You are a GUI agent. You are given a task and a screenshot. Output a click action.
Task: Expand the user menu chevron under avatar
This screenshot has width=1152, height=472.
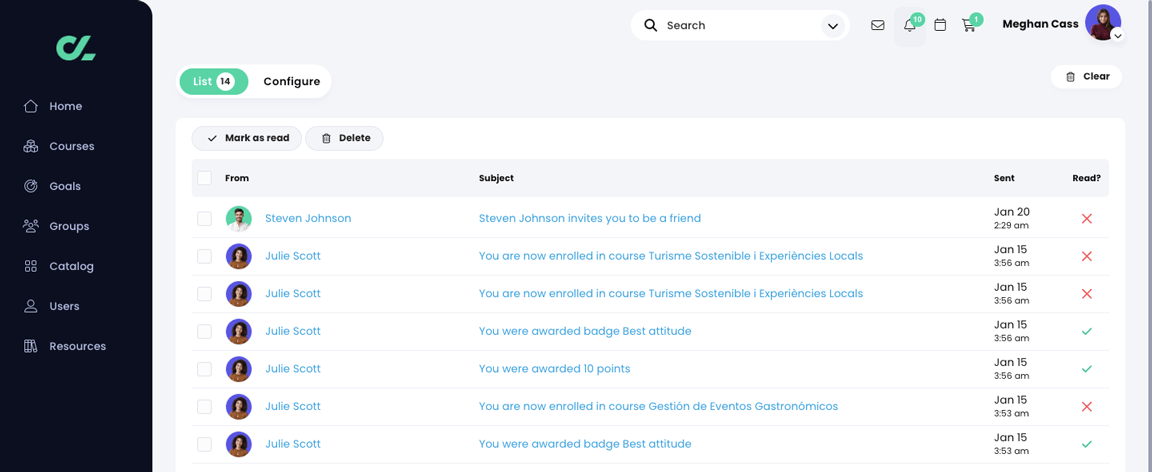[1117, 35]
